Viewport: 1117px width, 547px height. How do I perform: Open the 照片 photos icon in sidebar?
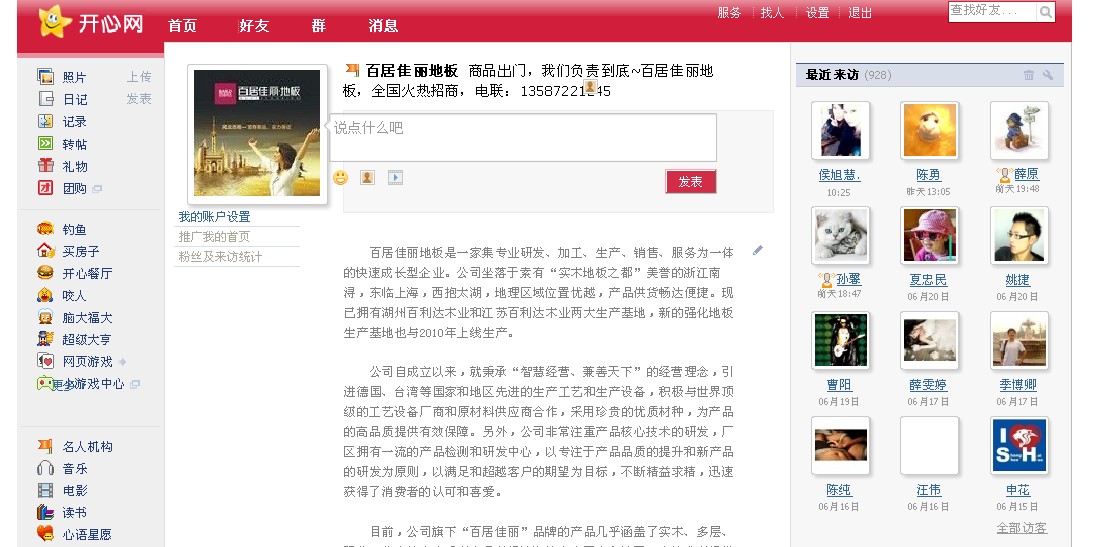[x=46, y=77]
